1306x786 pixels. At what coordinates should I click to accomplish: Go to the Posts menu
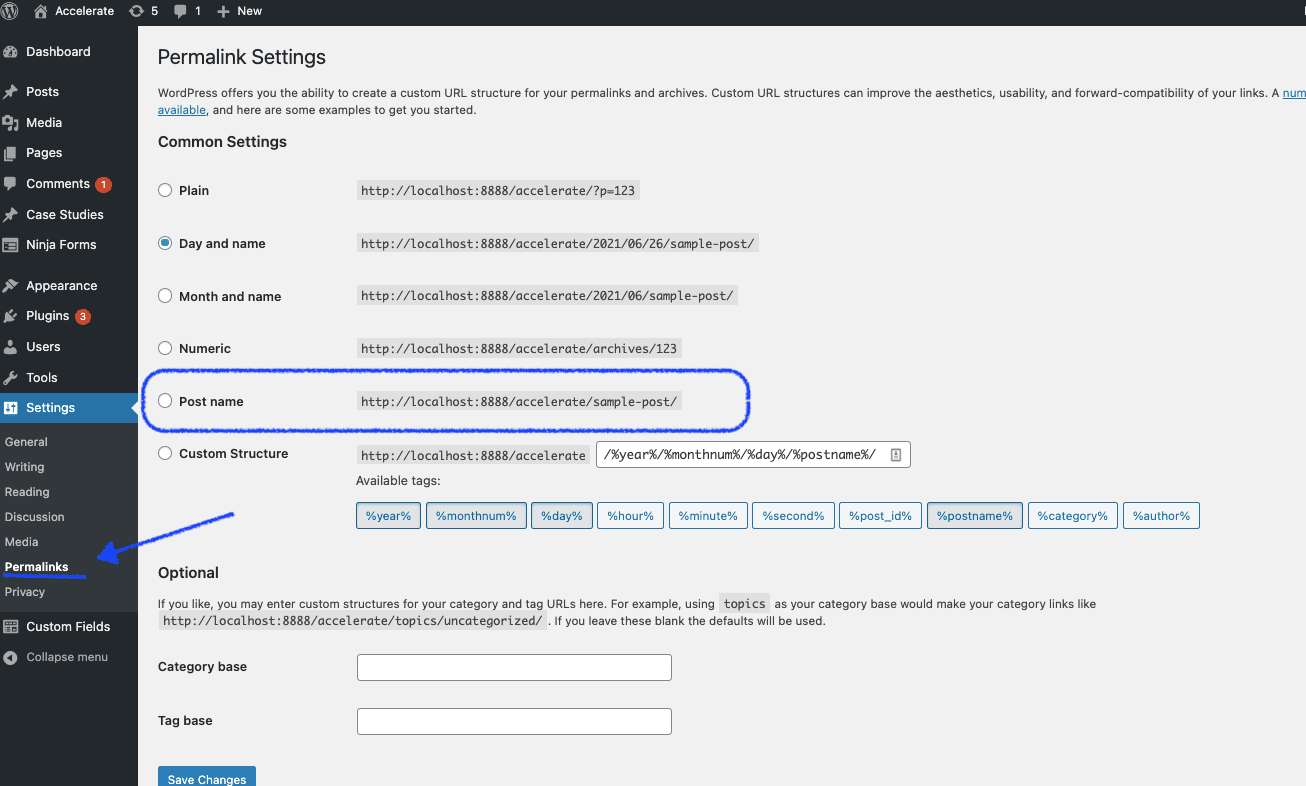[42, 92]
